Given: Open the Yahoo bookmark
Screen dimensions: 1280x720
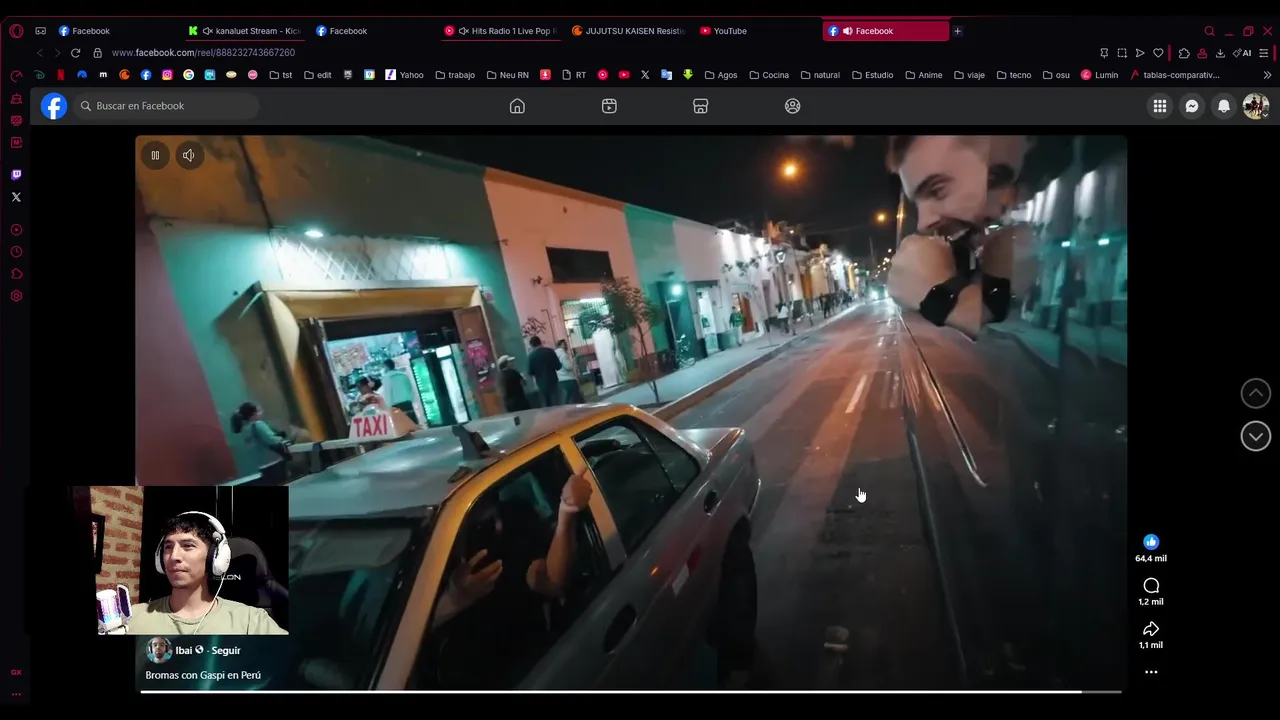Looking at the screenshot, I should pyautogui.click(x=404, y=75).
